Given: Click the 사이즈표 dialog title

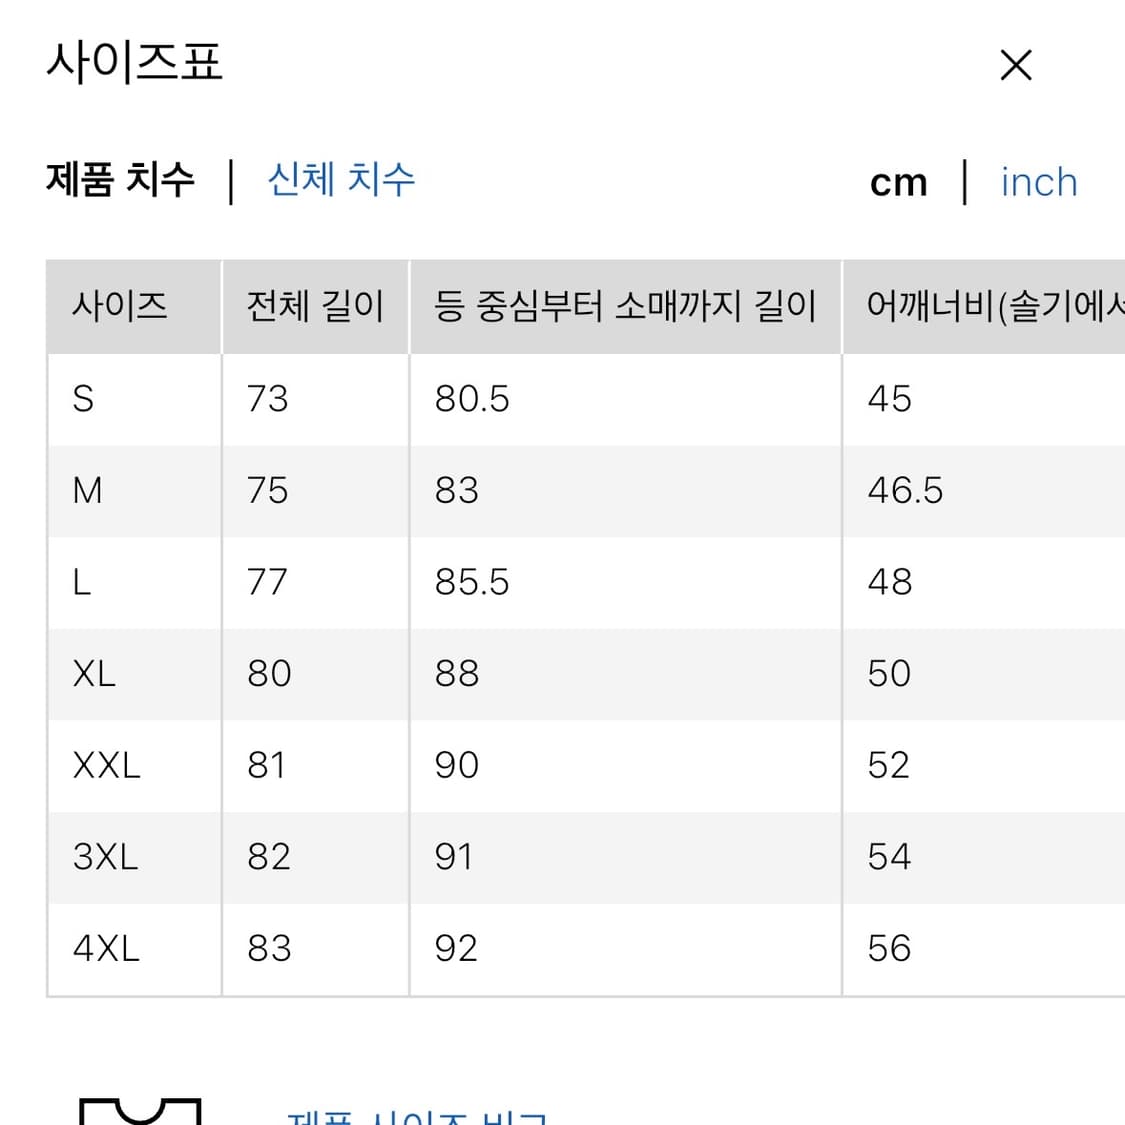Looking at the screenshot, I should (135, 64).
